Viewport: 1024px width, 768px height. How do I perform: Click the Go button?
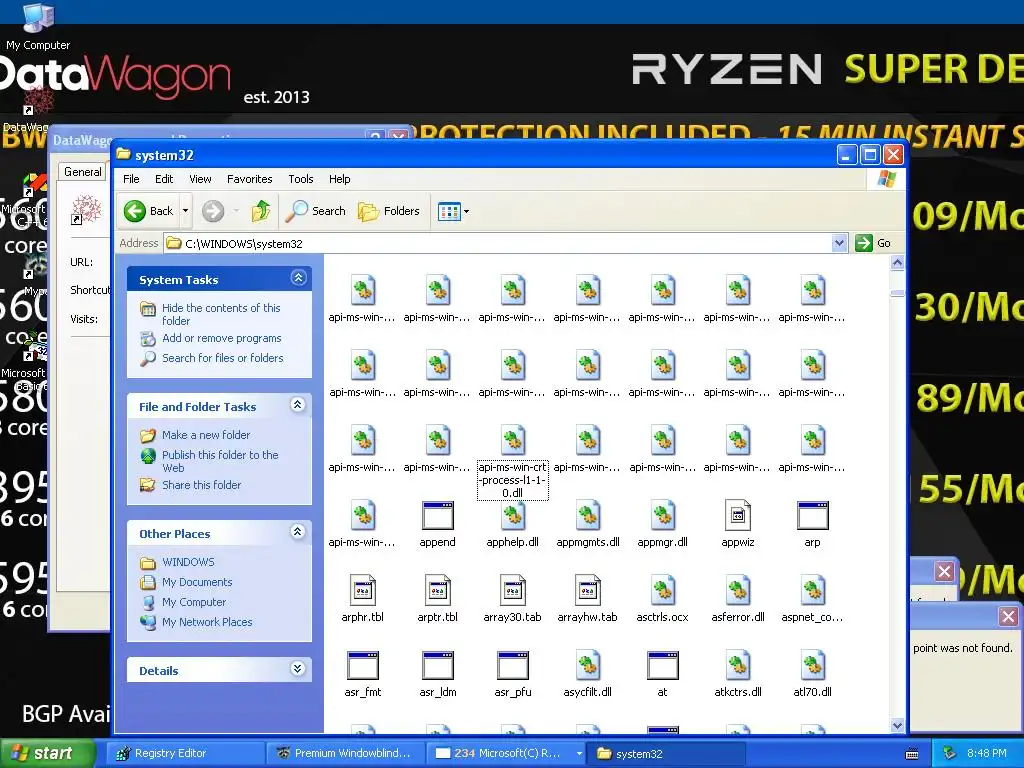(x=874, y=243)
